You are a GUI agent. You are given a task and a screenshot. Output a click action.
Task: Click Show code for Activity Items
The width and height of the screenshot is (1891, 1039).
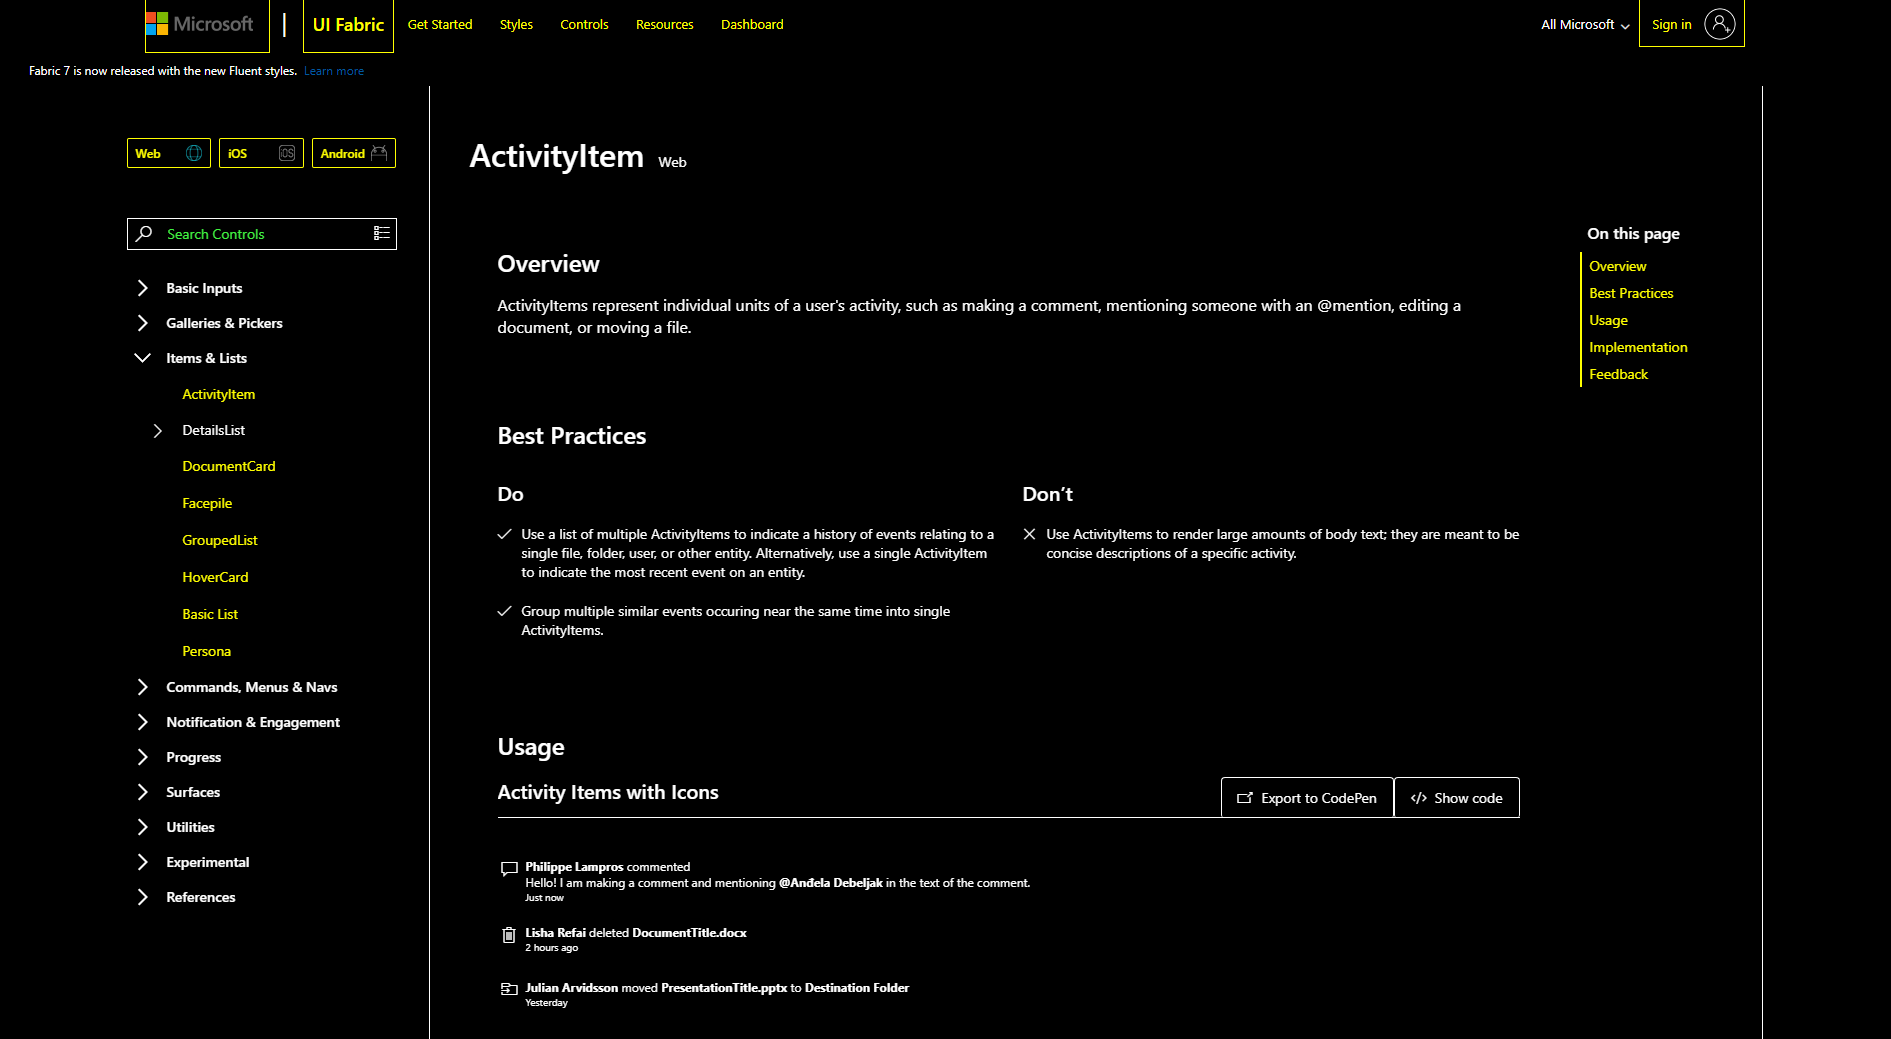1456,797
